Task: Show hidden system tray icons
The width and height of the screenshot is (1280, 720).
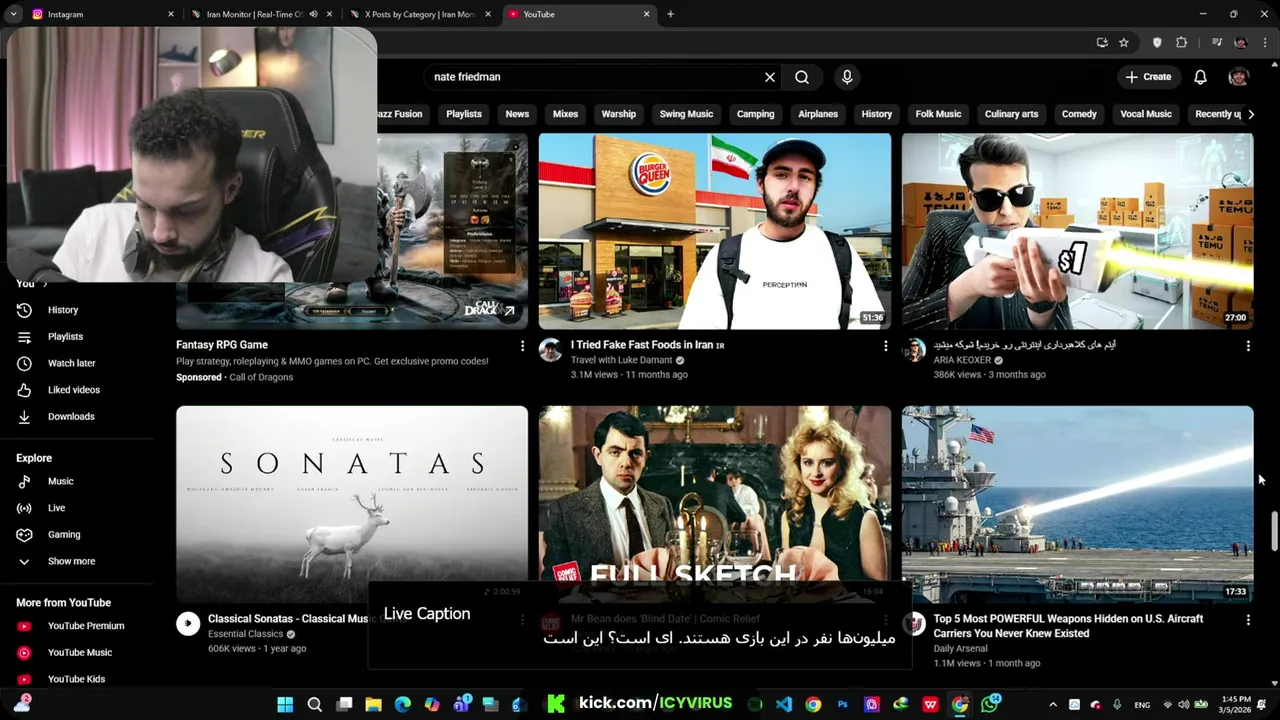Action: [1053, 704]
